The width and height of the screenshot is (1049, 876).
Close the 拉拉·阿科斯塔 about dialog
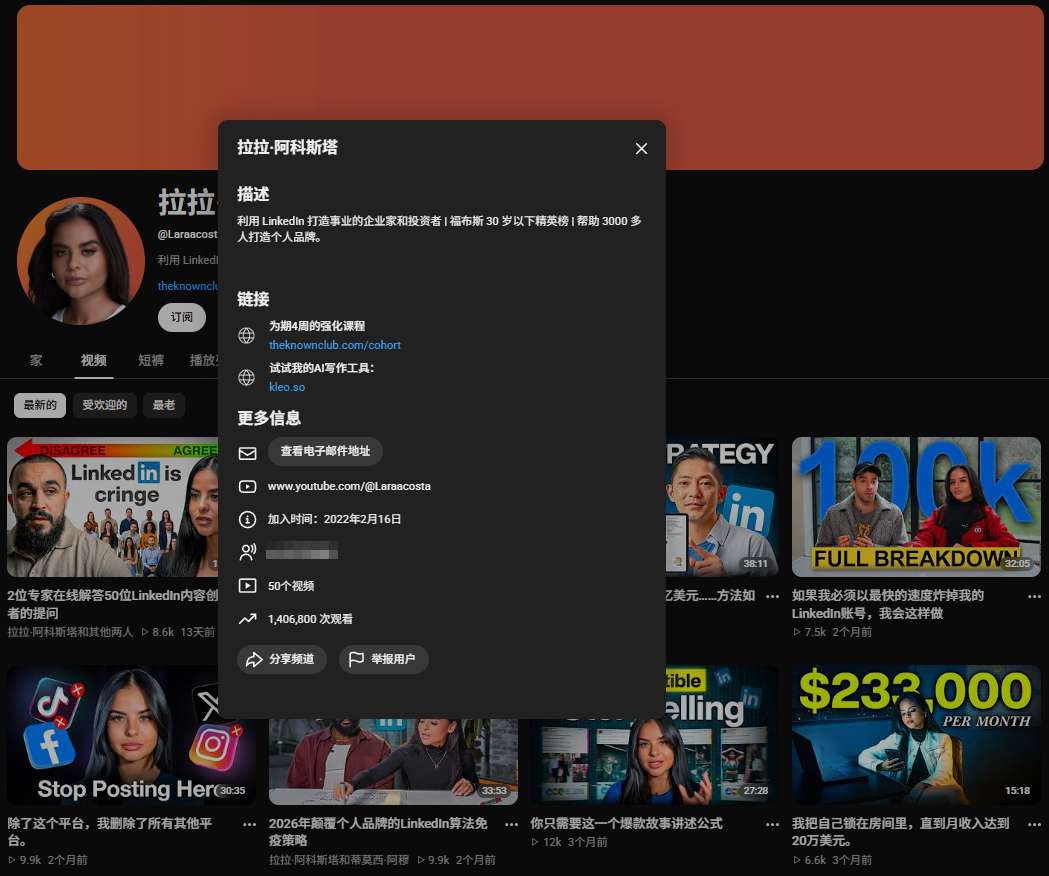pyautogui.click(x=641, y=149)
